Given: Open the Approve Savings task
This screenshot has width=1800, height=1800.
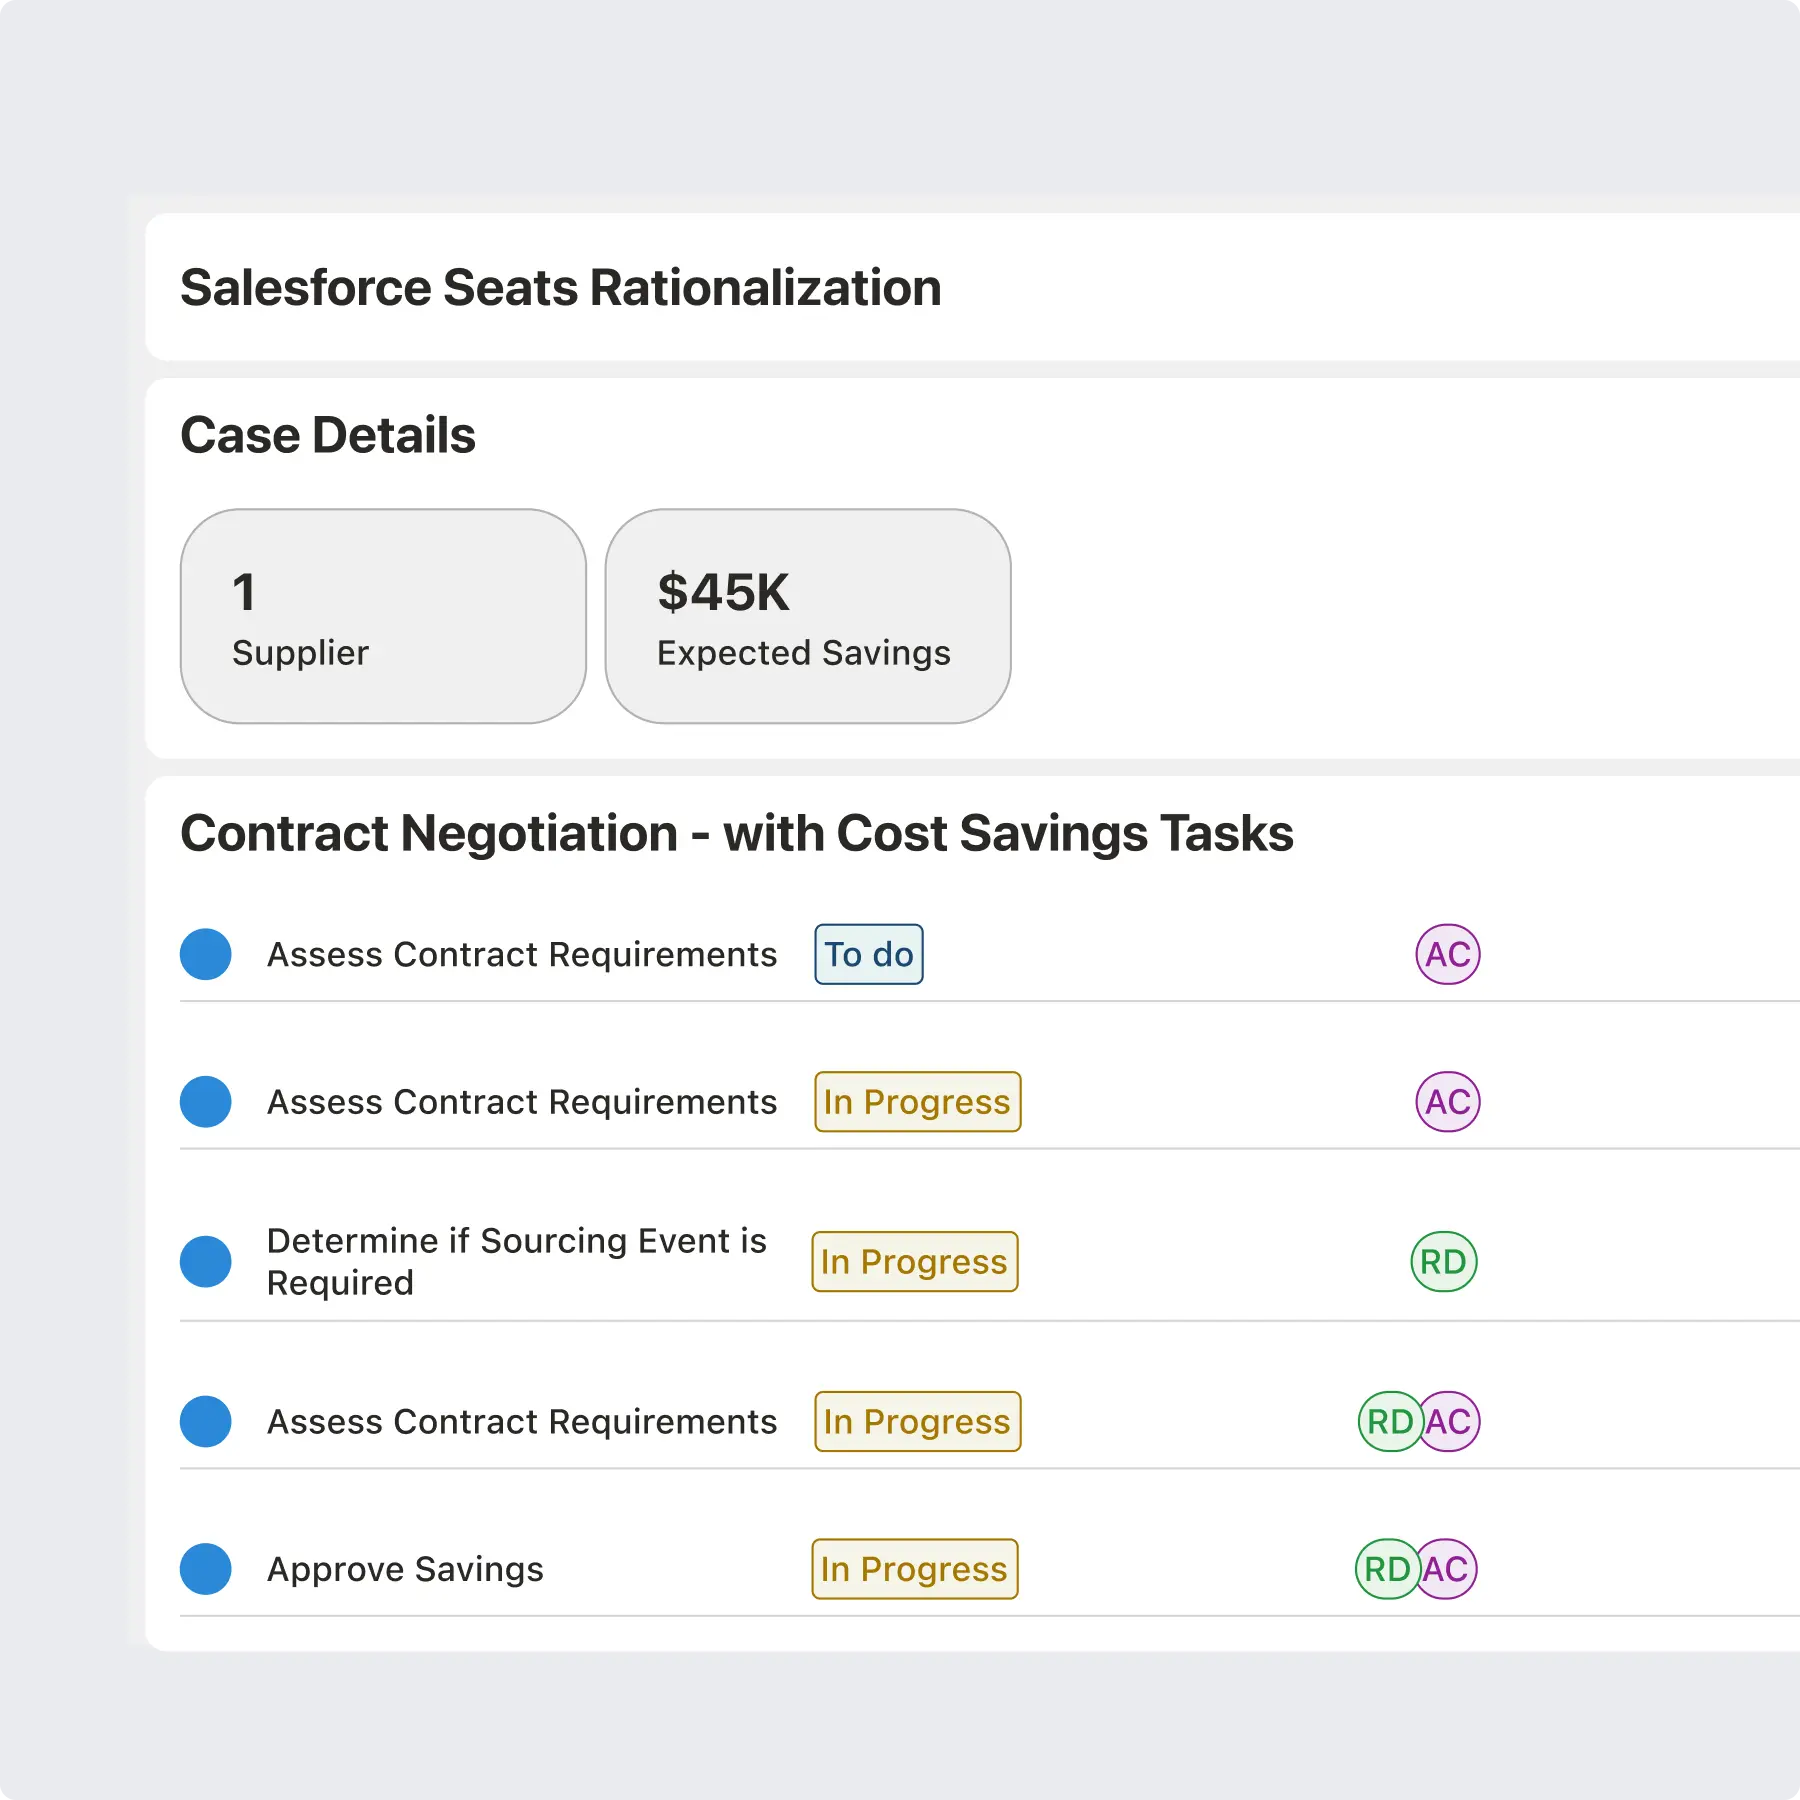Looking at the screenshot, I should [405, 1569].
